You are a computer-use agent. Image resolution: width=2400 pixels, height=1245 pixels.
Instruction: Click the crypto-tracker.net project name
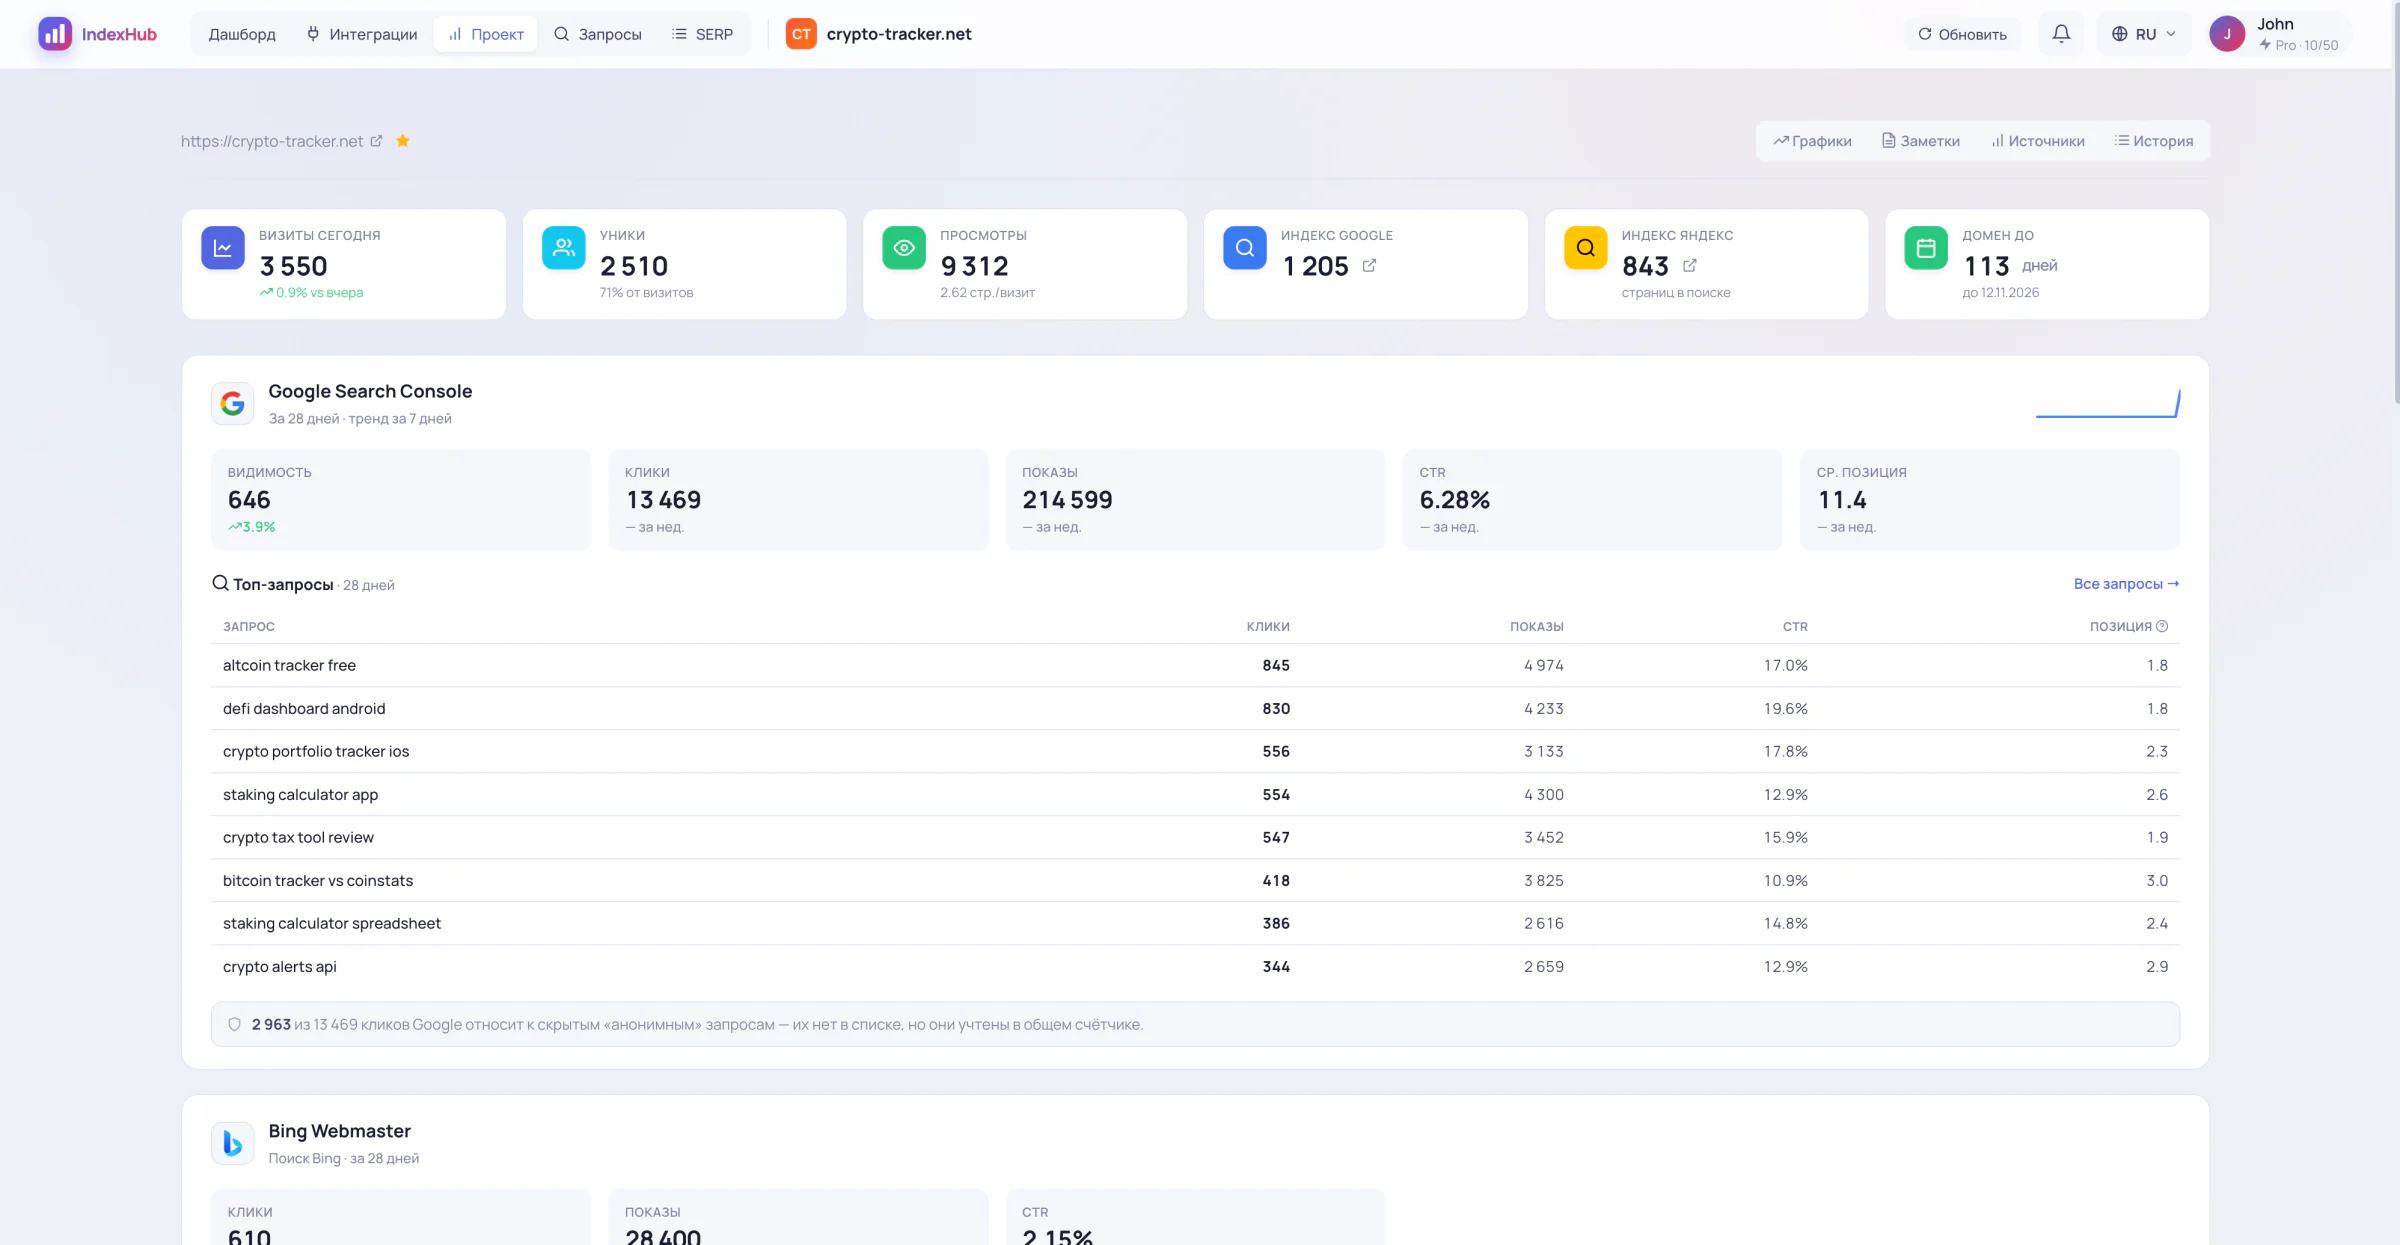point(899,34)
